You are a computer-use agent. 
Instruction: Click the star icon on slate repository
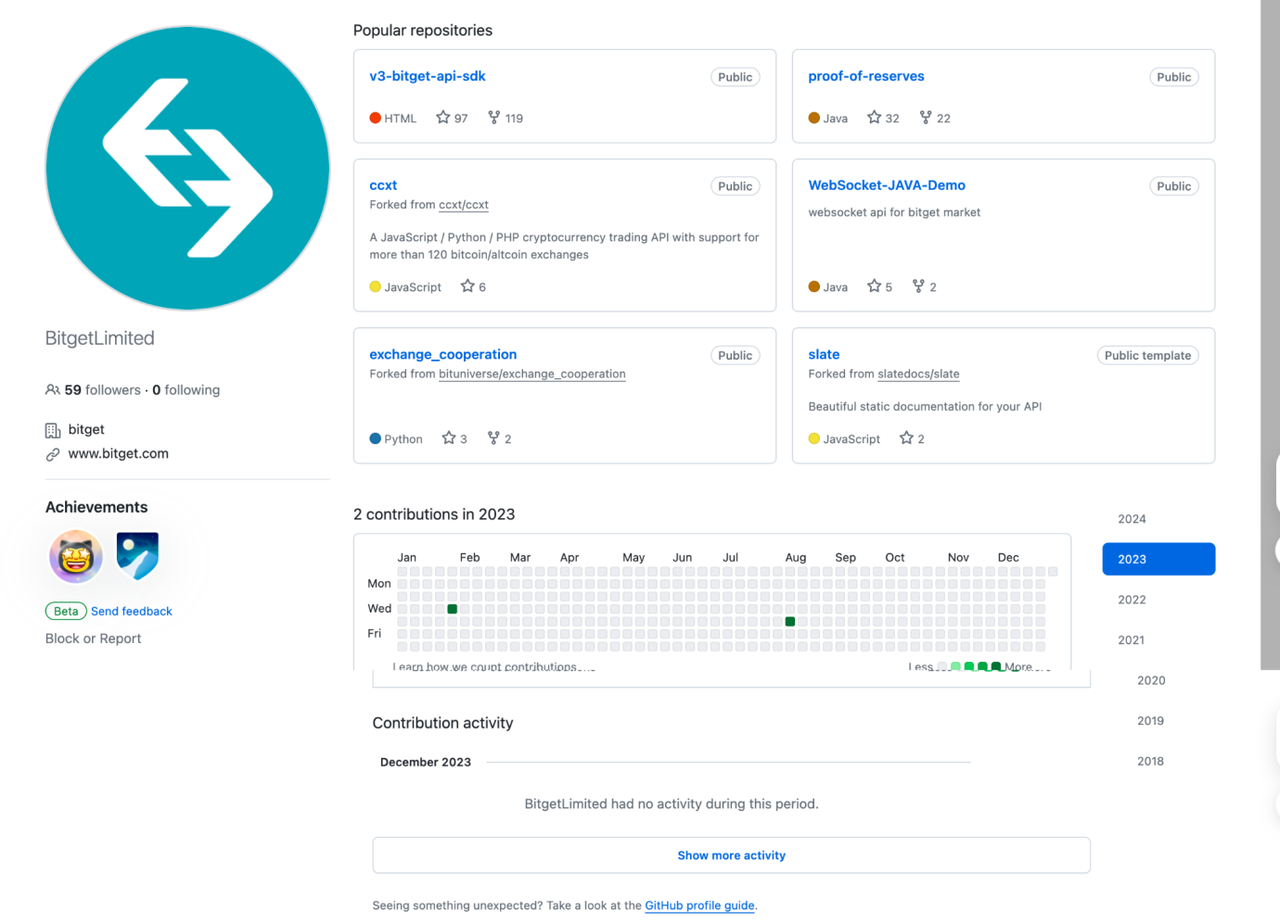click(x=906, y=439)
